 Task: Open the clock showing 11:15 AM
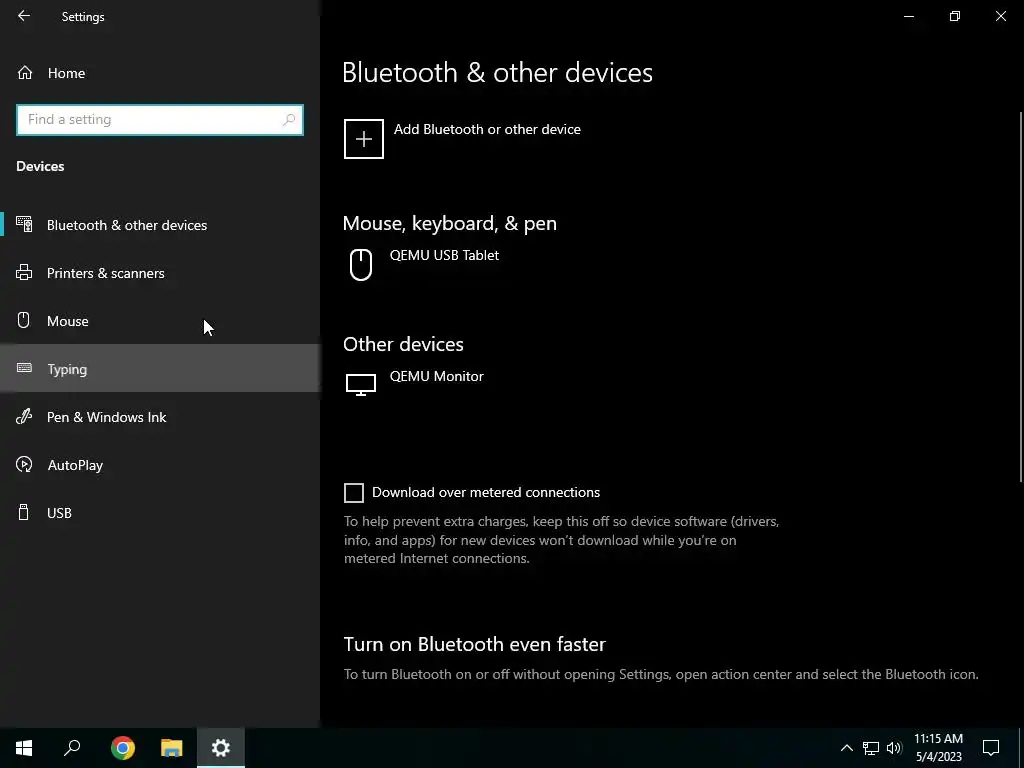coord(938,748)
